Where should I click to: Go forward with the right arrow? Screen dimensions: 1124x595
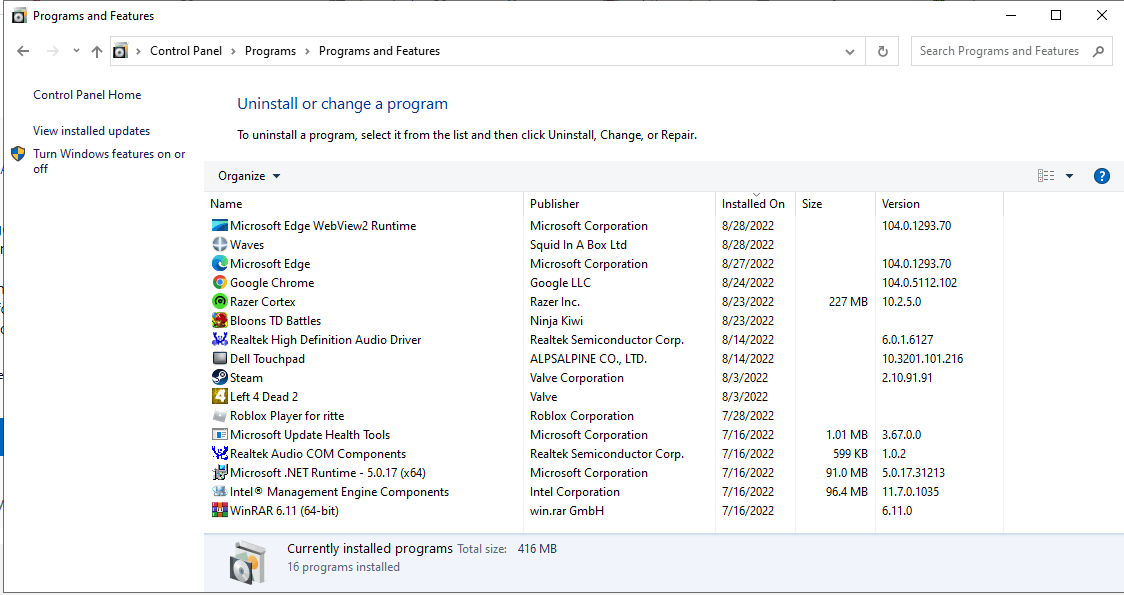[52, 51]
